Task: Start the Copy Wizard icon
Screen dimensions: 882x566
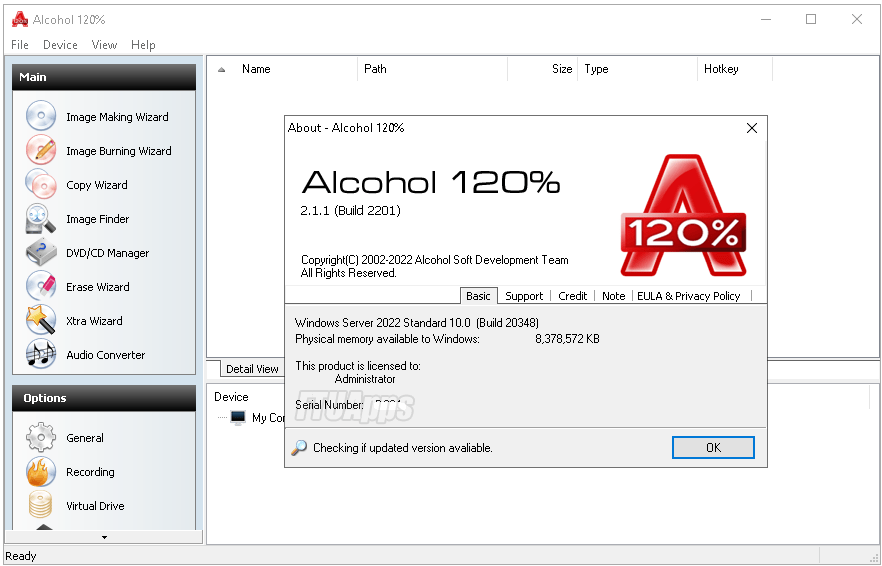Action: pos(41,185)
